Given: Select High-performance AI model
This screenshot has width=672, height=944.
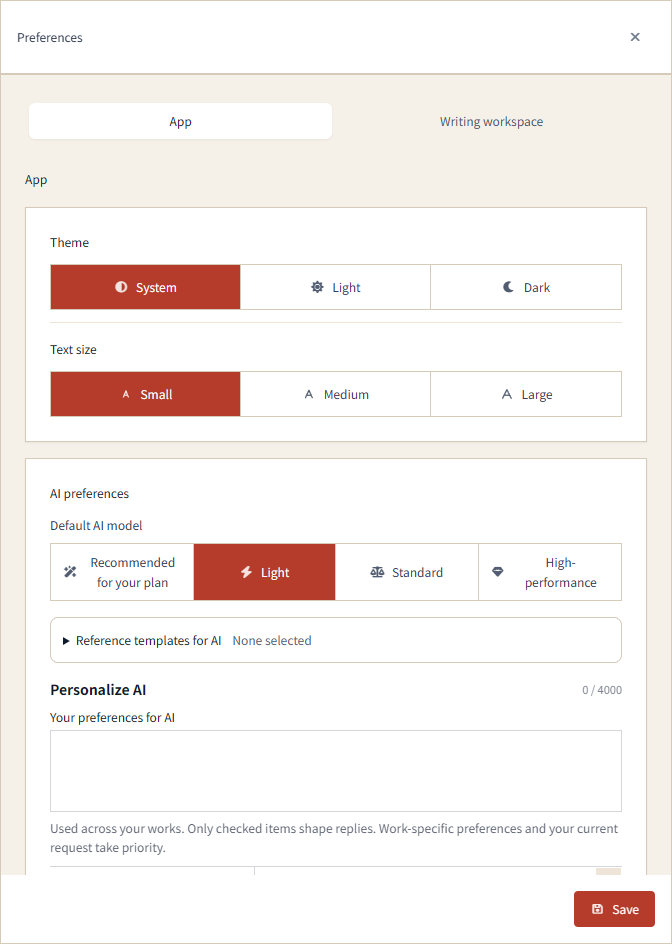Looking at the screenshot, I should point(550,572).
